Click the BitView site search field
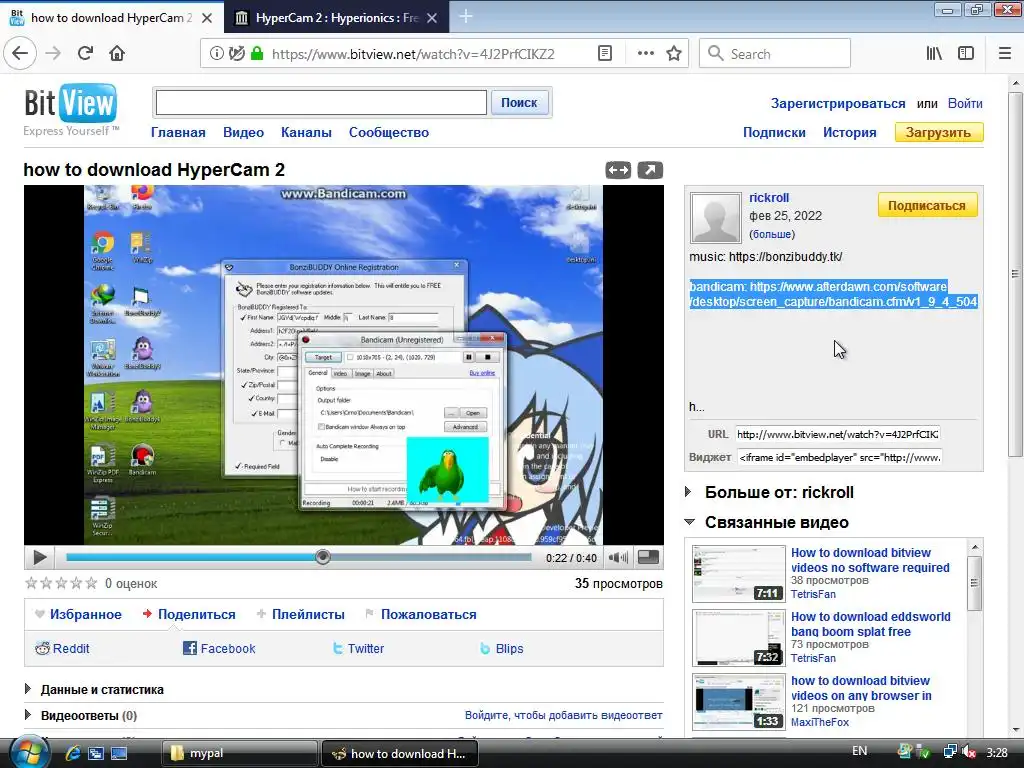Image resolution: width=1024 pixels, height=768 pixels. pos(321,103)
